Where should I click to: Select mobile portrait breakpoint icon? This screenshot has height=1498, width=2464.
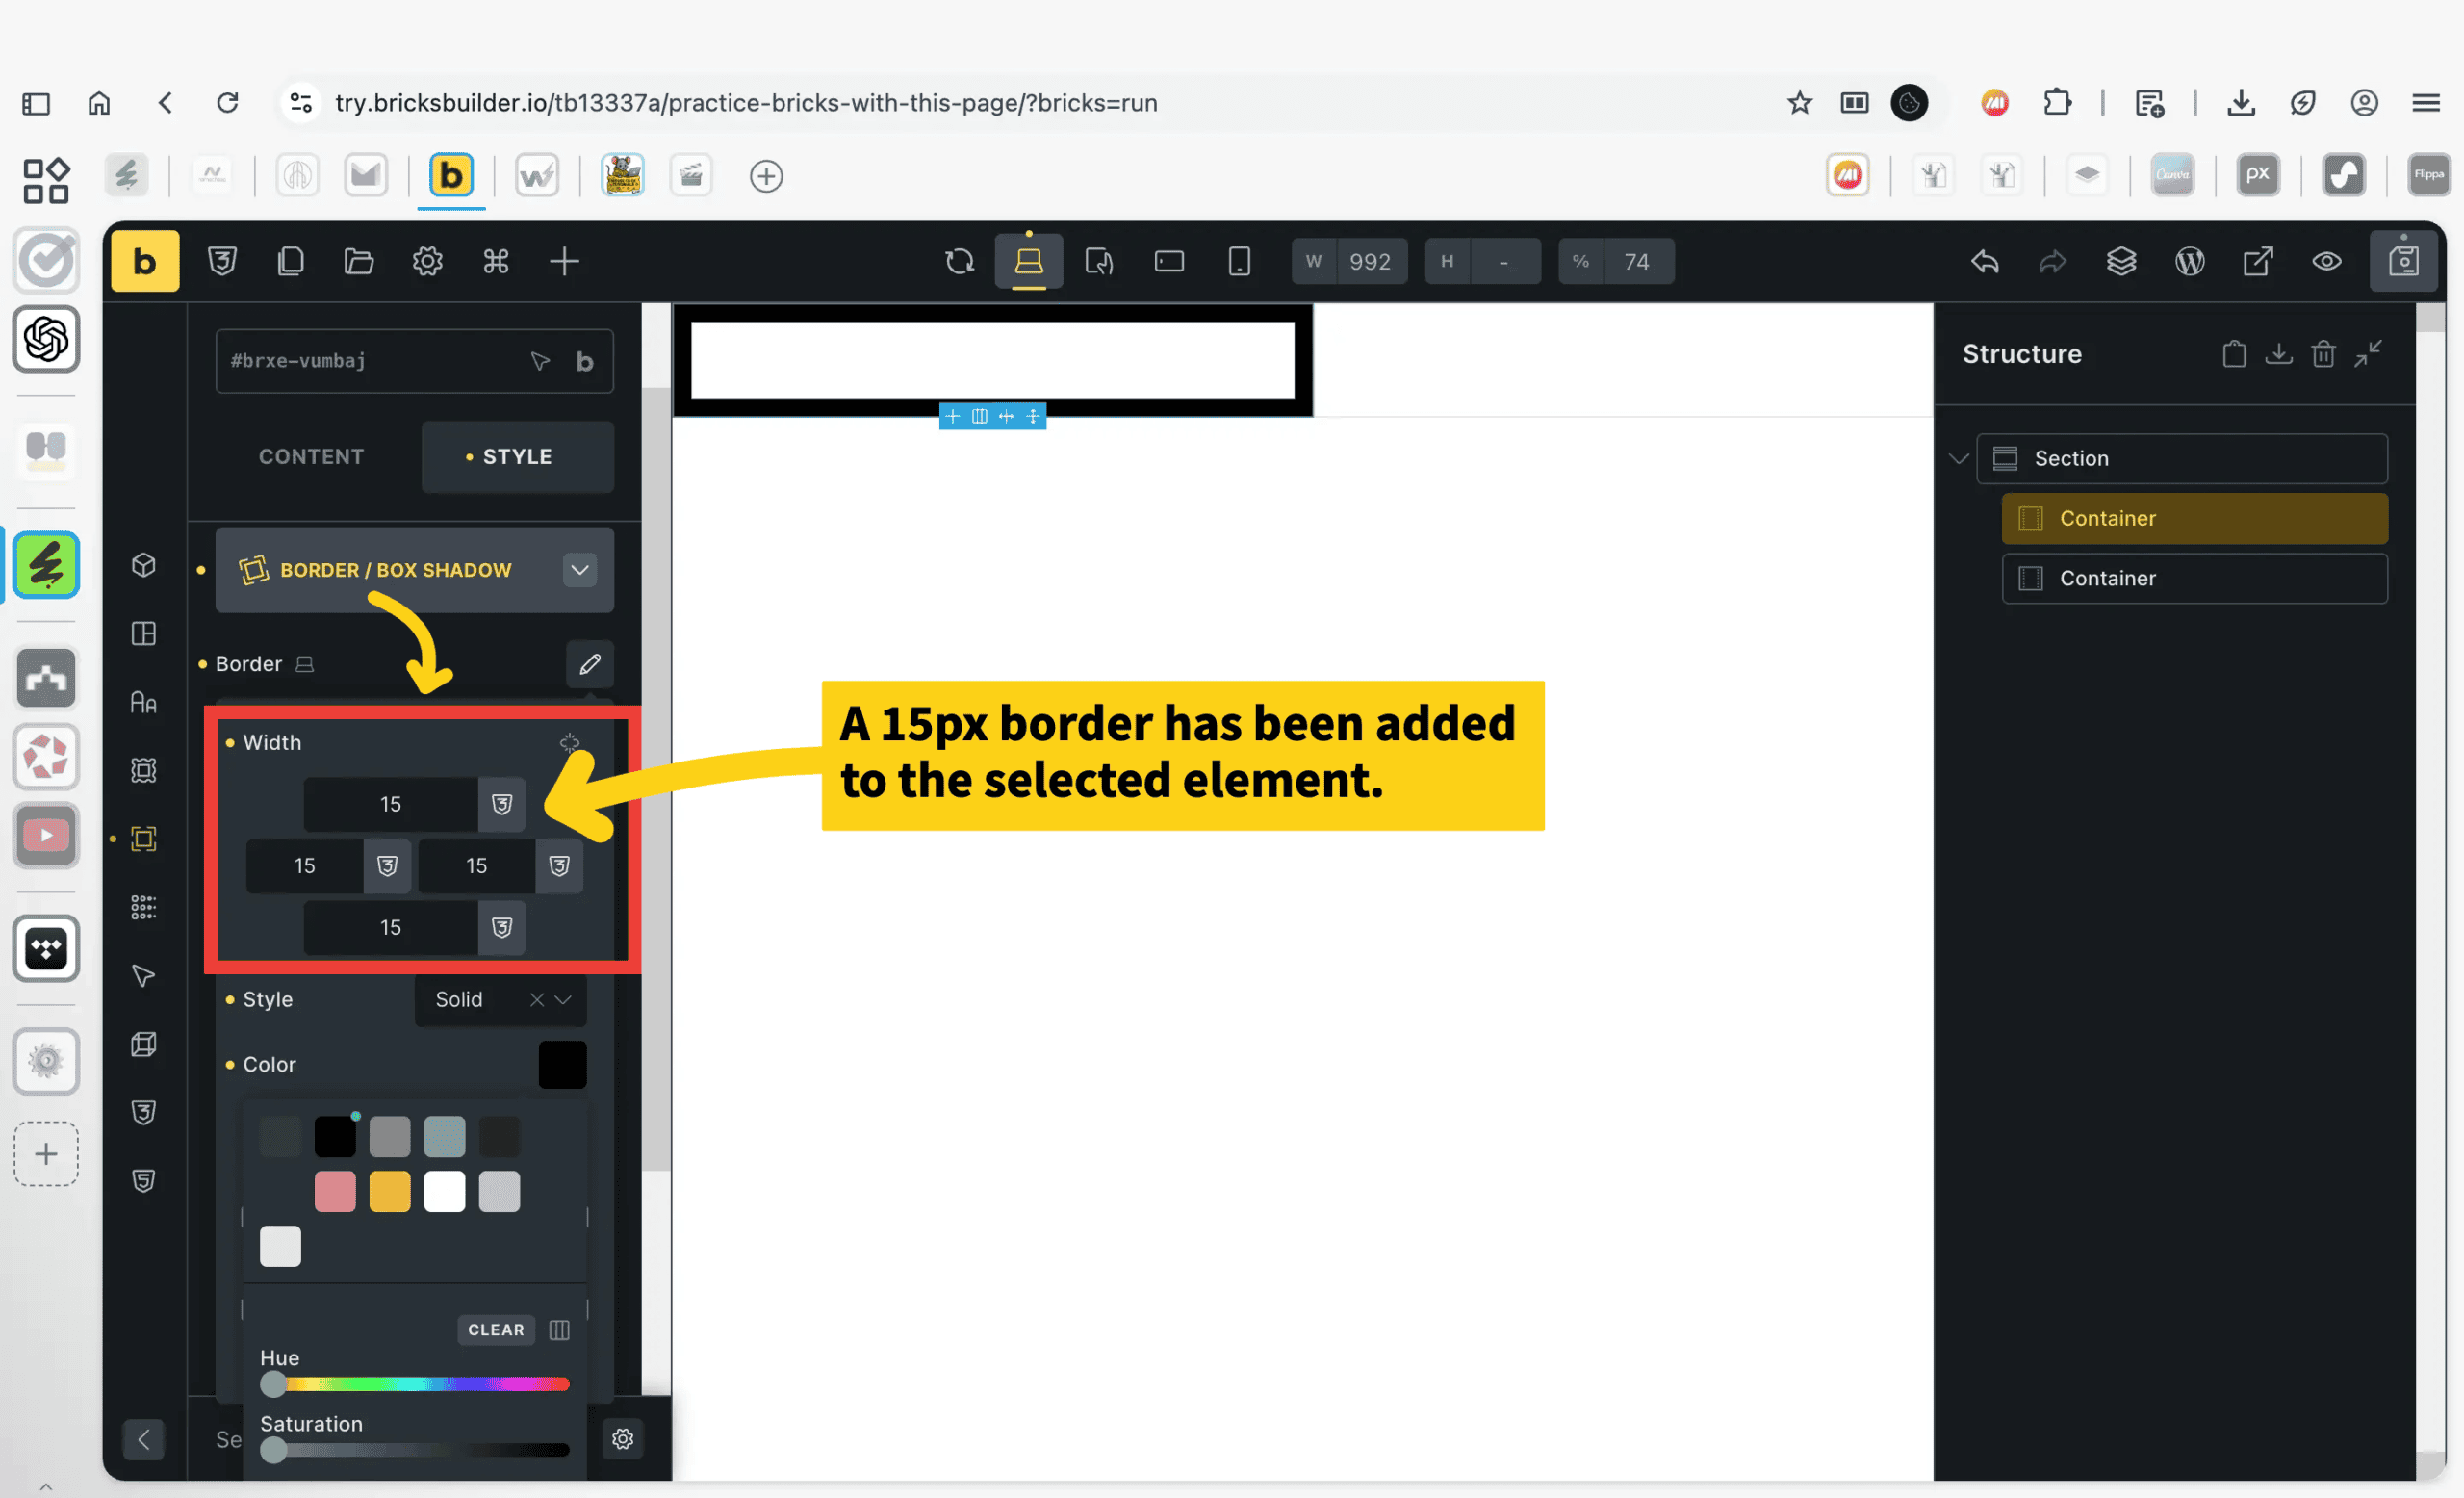(x=1239, y=261)
